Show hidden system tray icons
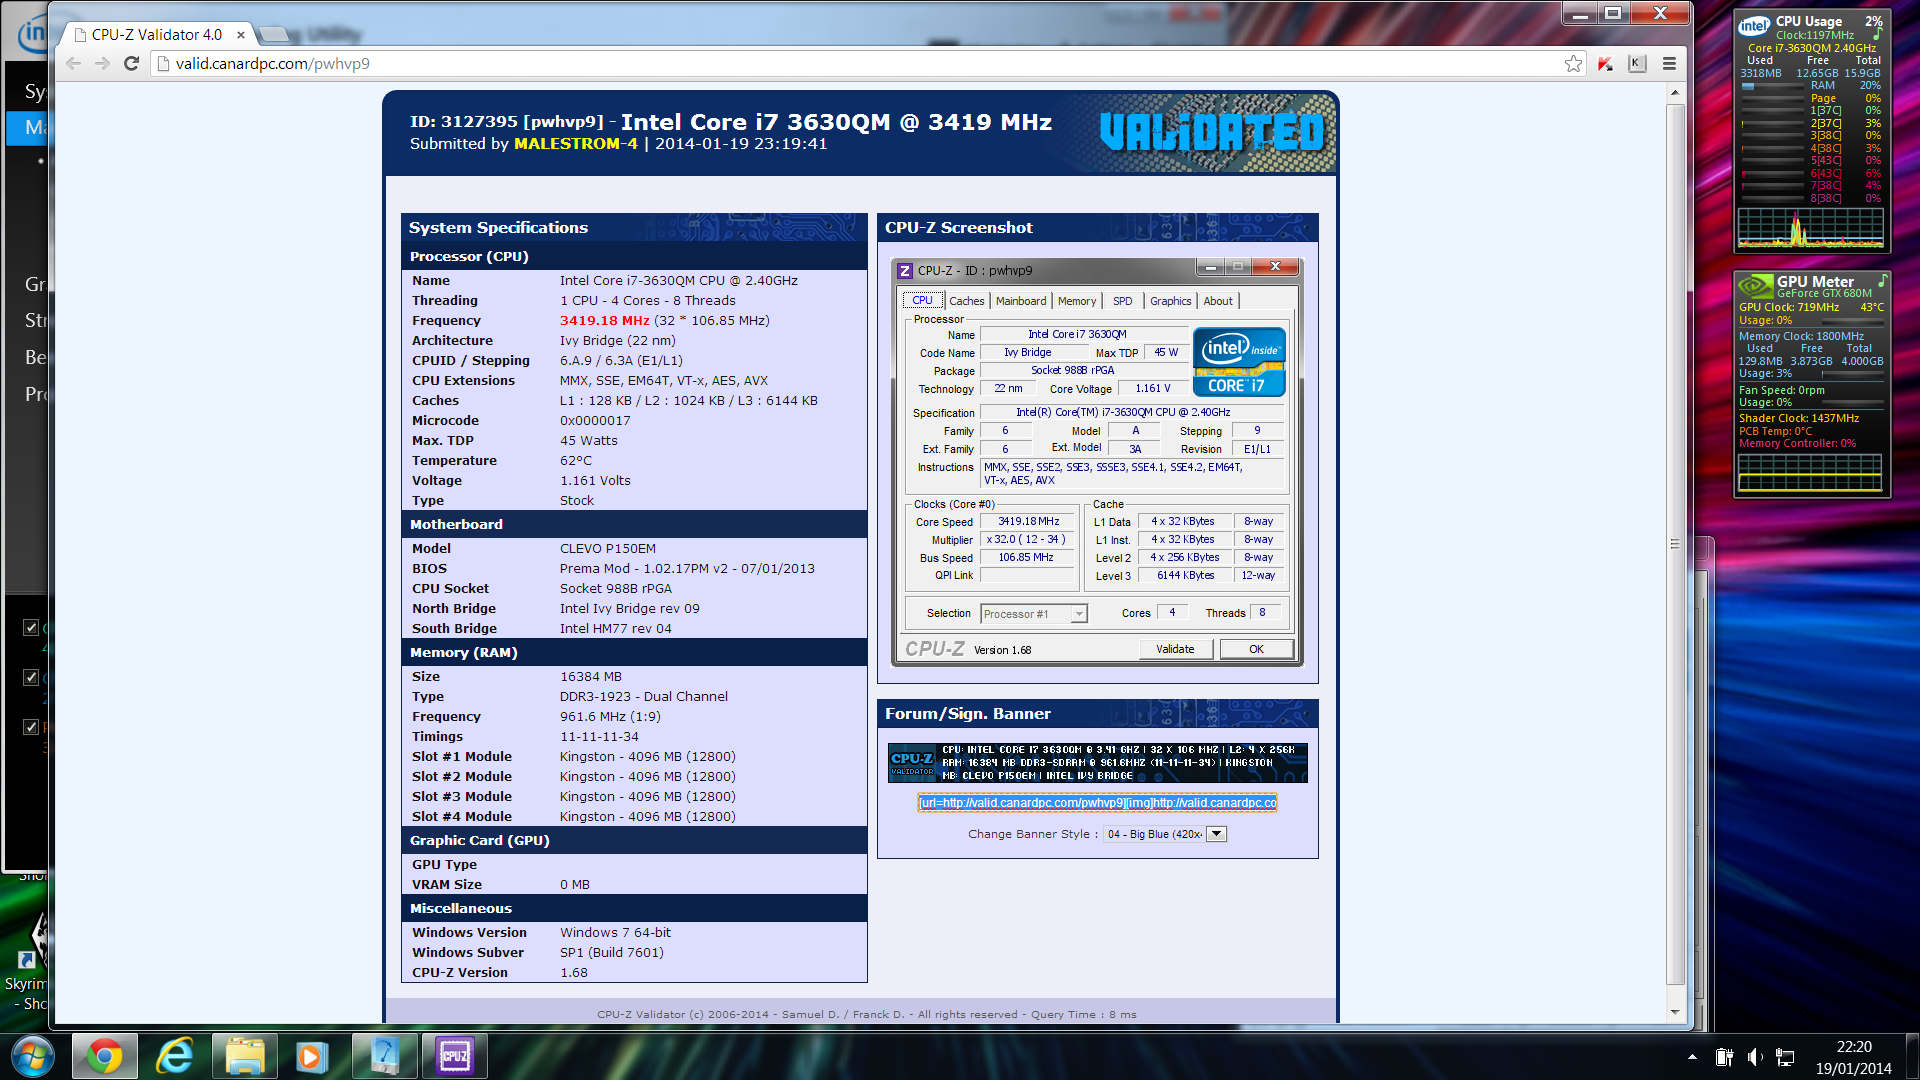Image resolution: width=1920 pixels, height=1080 pixels. tap(1692, 1057)
